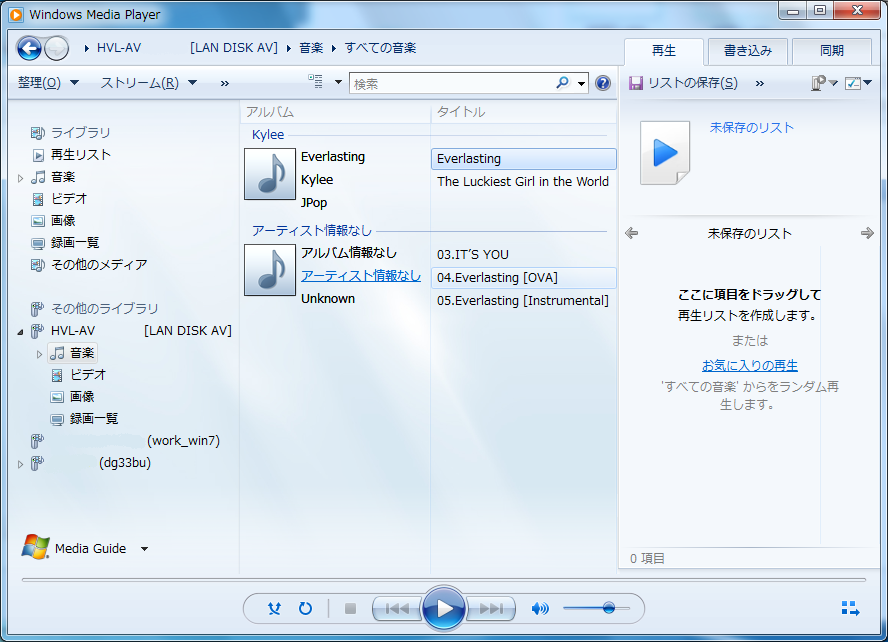Click the お気に入りの再生 link
The height and width of the screenshot is (642, 888).
(750, 366)
